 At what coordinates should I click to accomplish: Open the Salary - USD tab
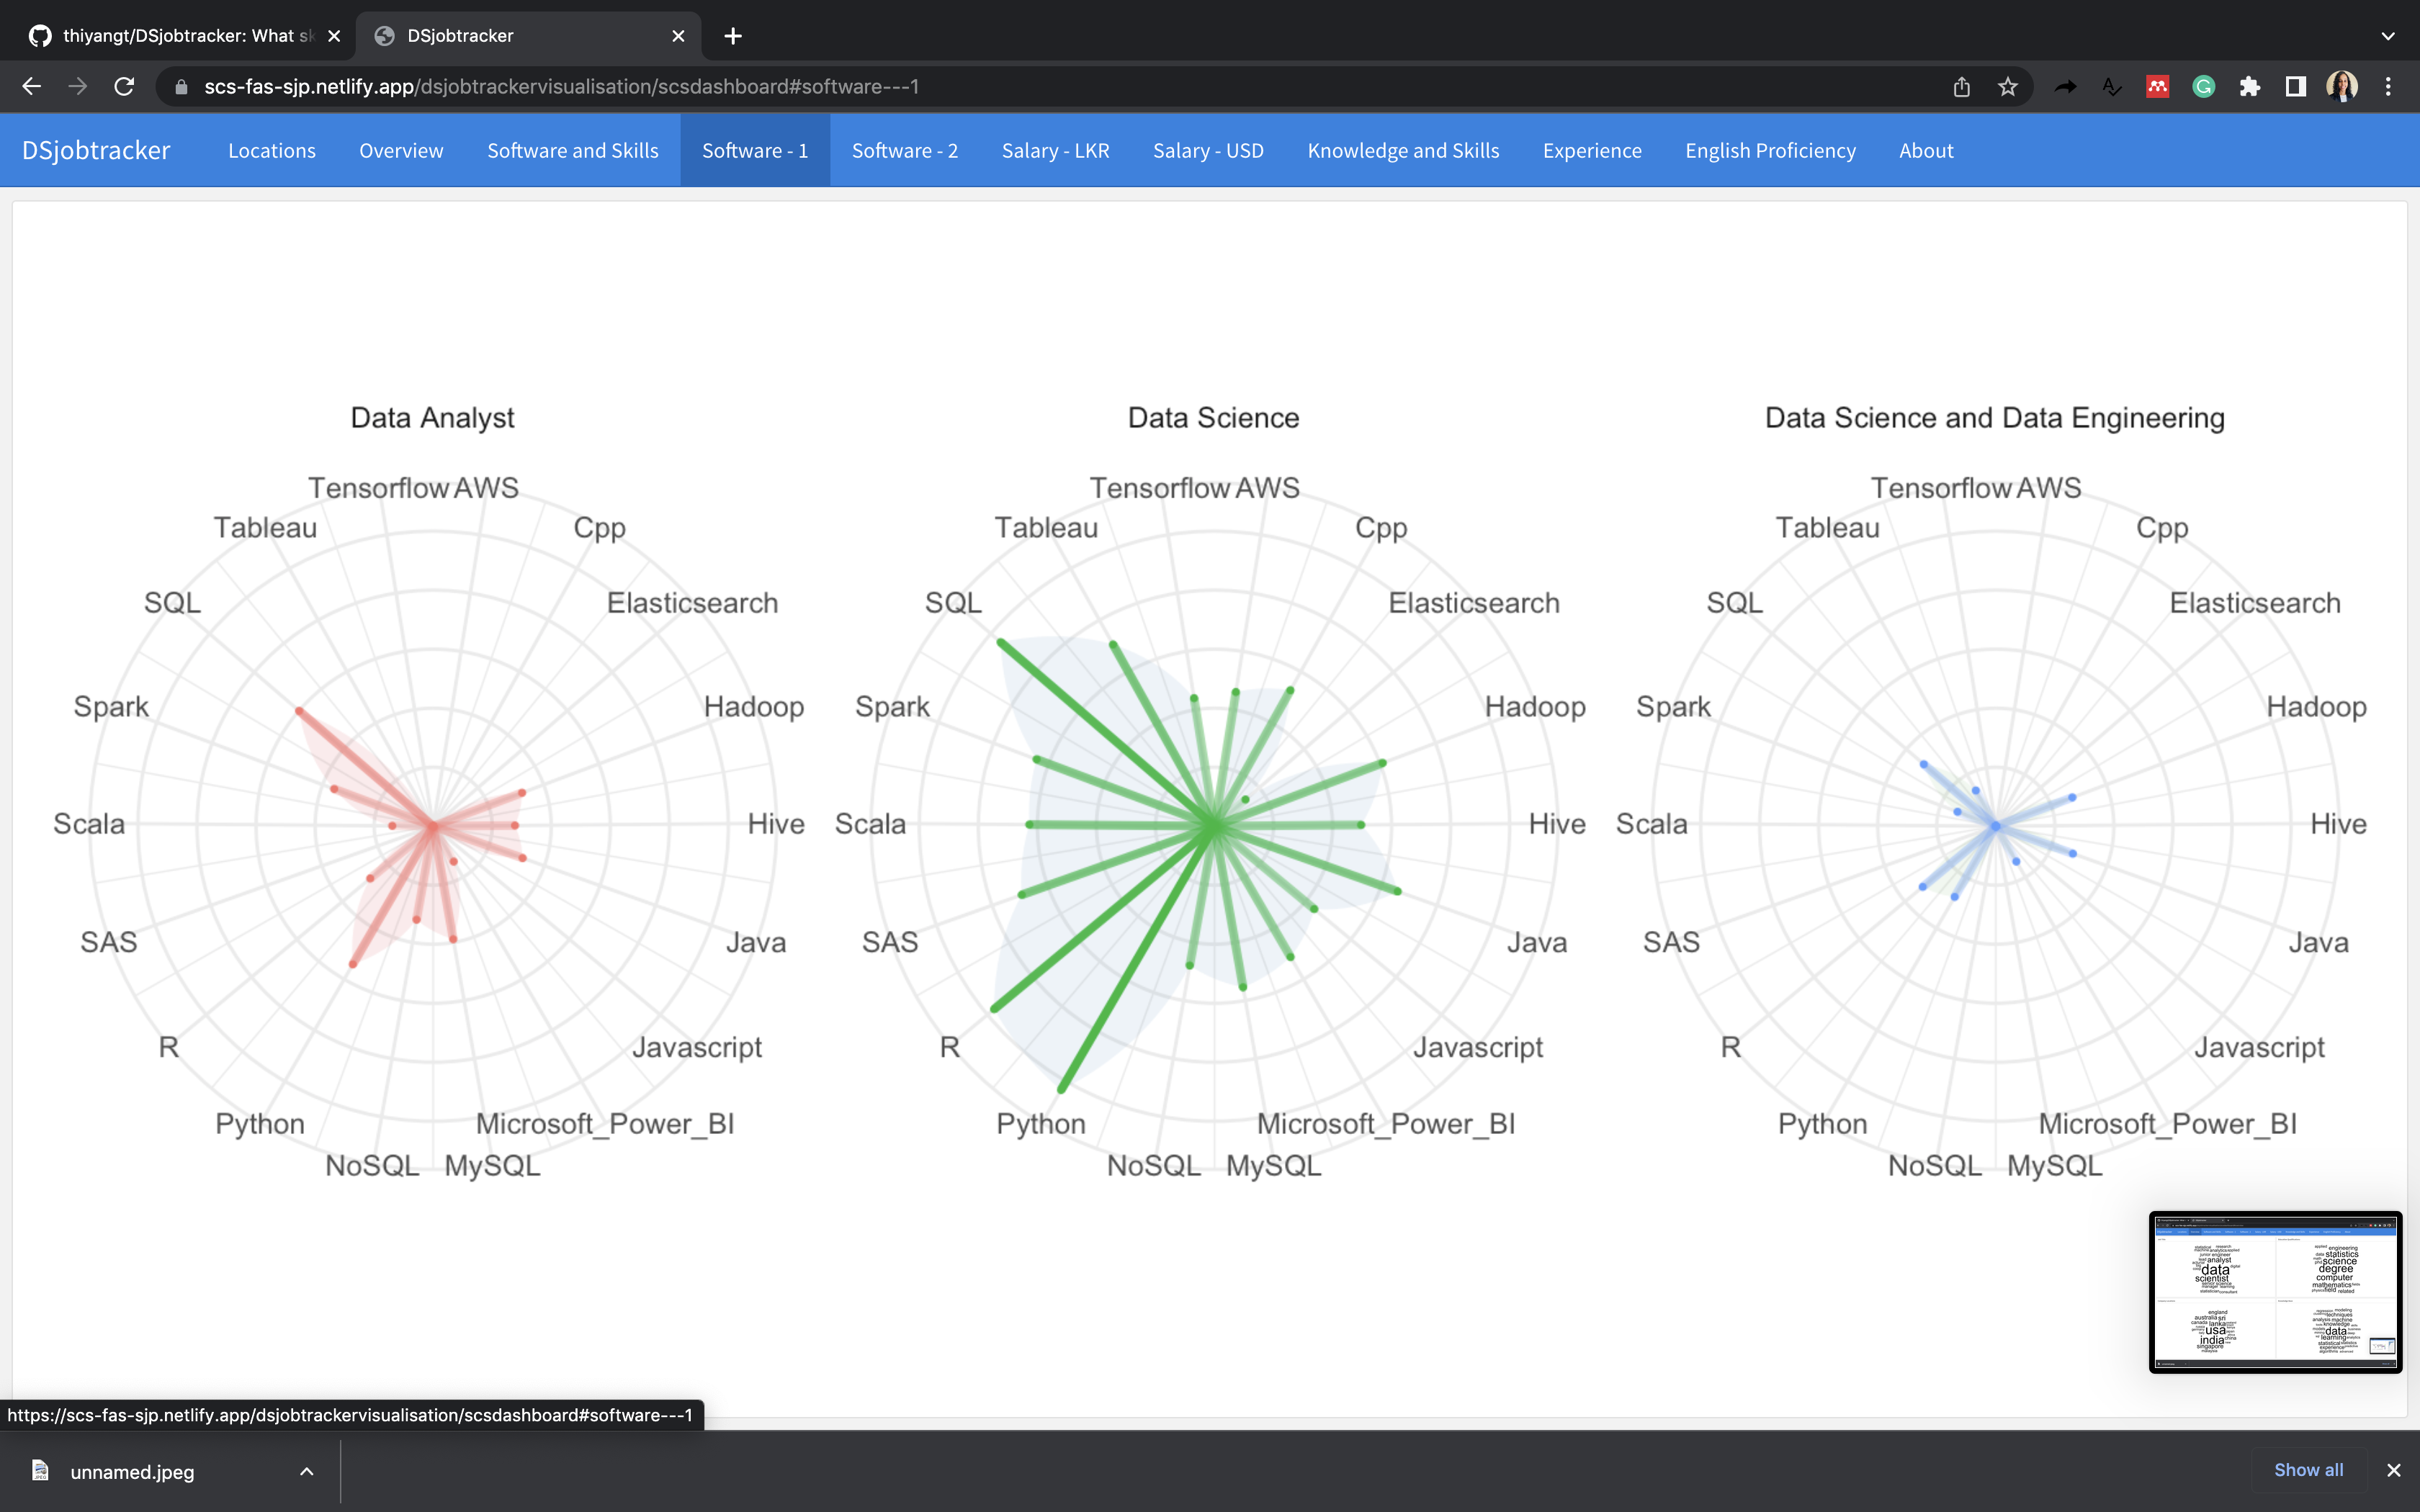click(x=1208, y=150)
